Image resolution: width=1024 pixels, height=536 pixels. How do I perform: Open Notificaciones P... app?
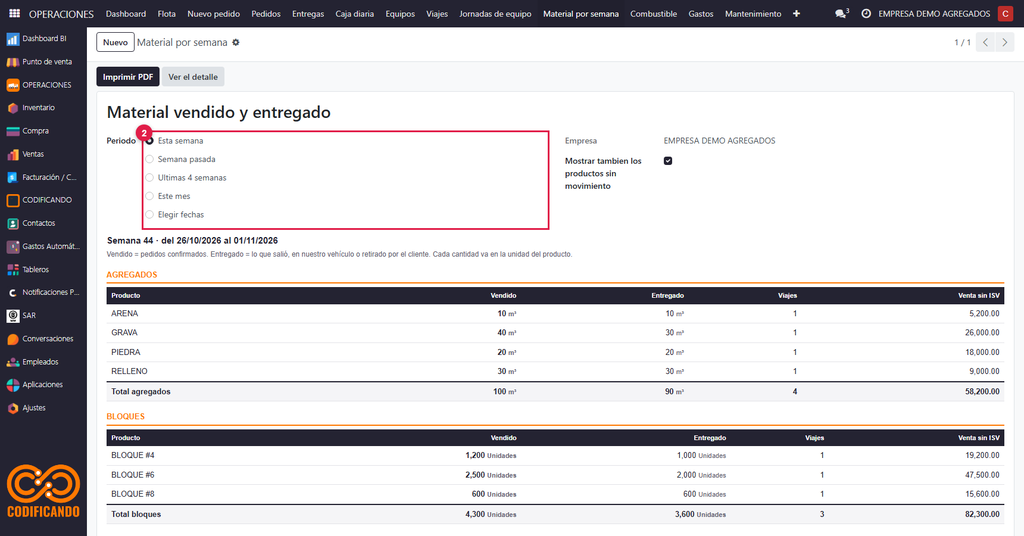(x=43, y=292)
